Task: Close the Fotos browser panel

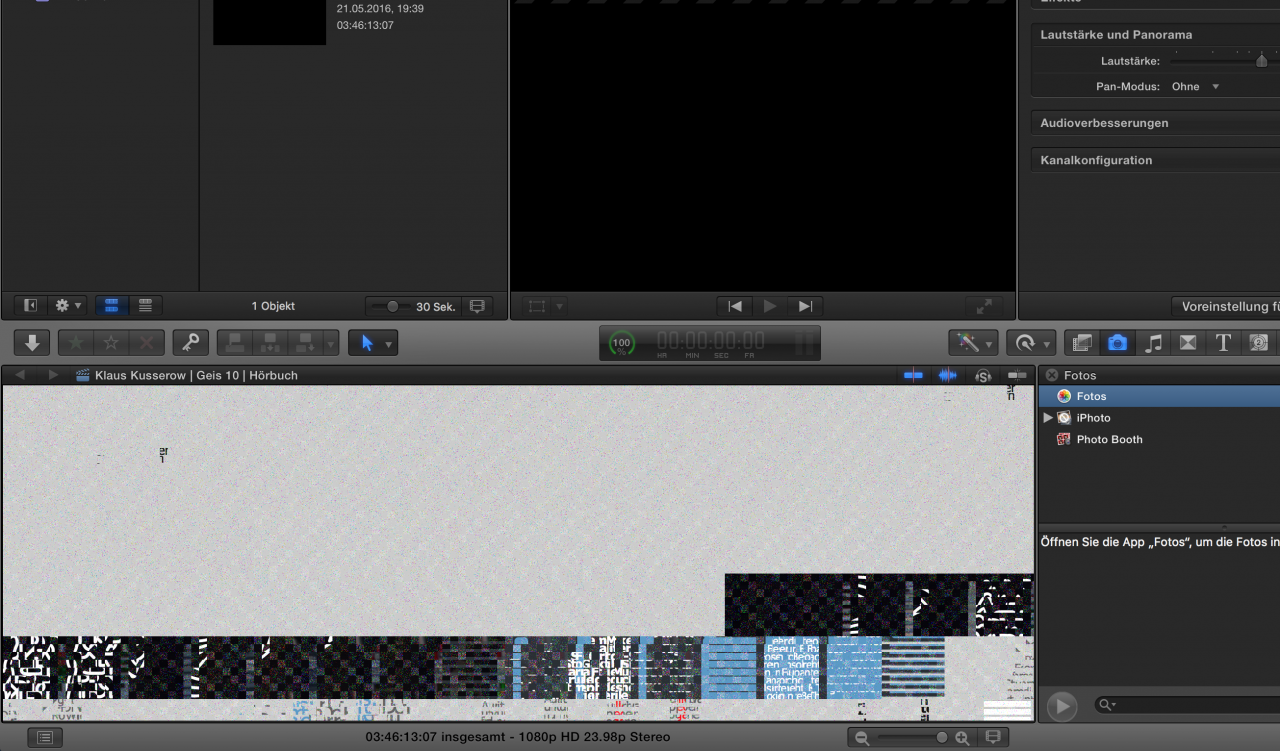Action: 1052,375
